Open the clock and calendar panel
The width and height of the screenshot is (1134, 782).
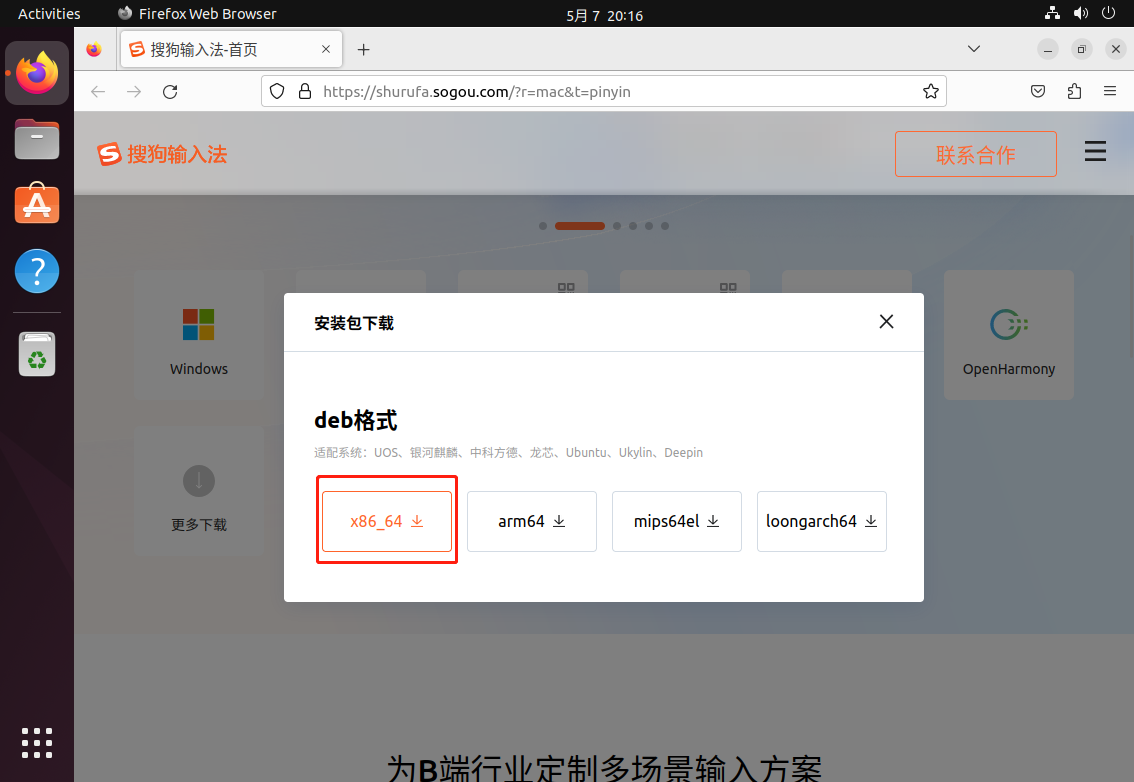coord(605,15)
